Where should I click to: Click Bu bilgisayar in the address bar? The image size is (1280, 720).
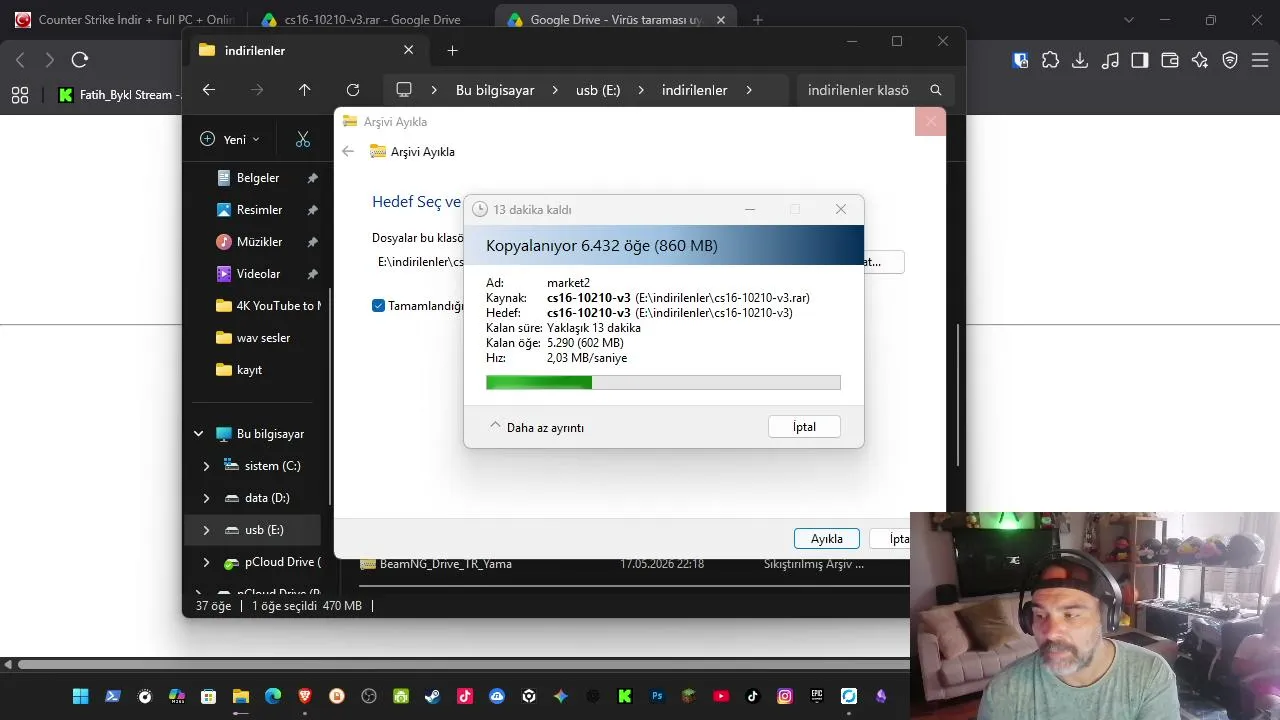tap(495, 90)
